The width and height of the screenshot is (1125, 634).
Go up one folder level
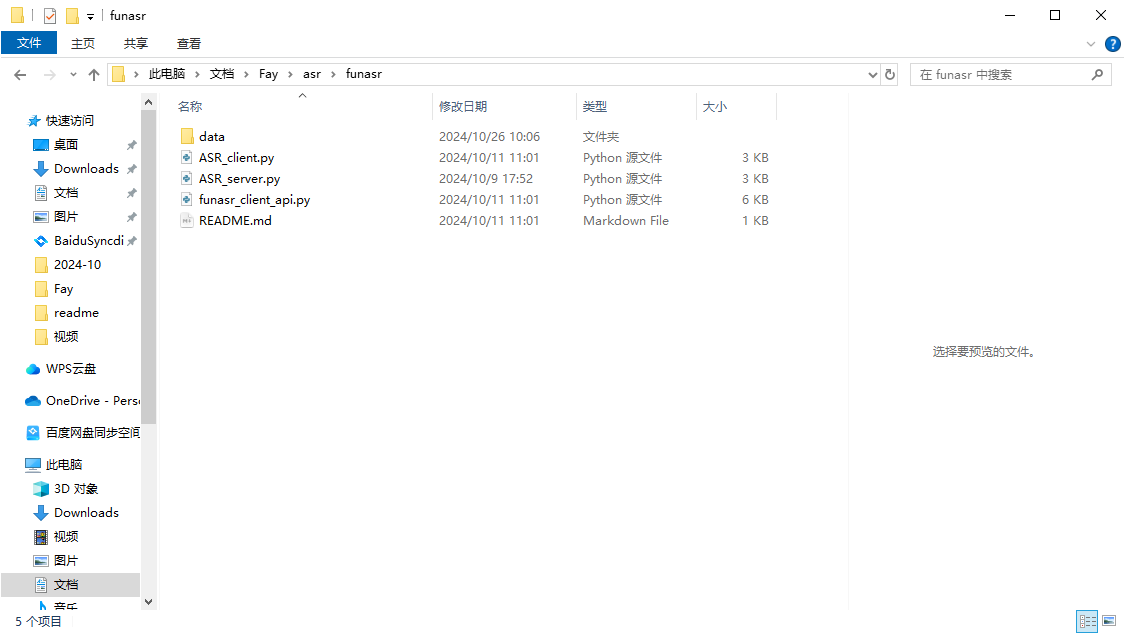[x=94, y=75]
